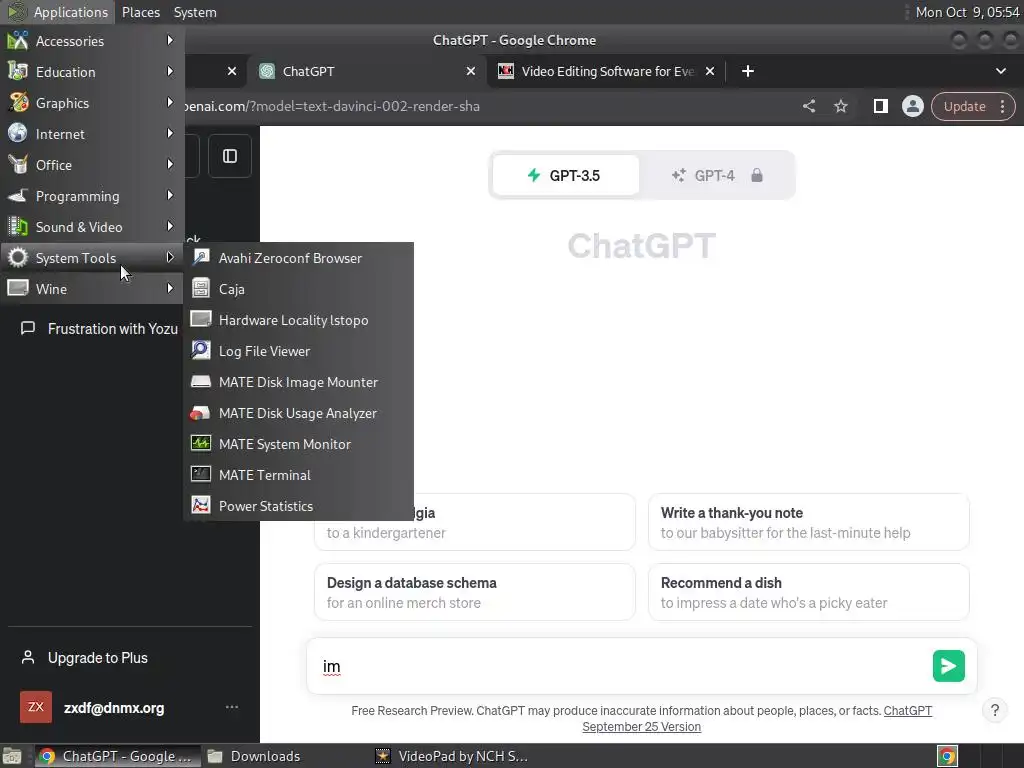Open Chrome three-dot menu
This screenshot has height=768, width=1024.
pyautogui.click(x=1002, y=106)
